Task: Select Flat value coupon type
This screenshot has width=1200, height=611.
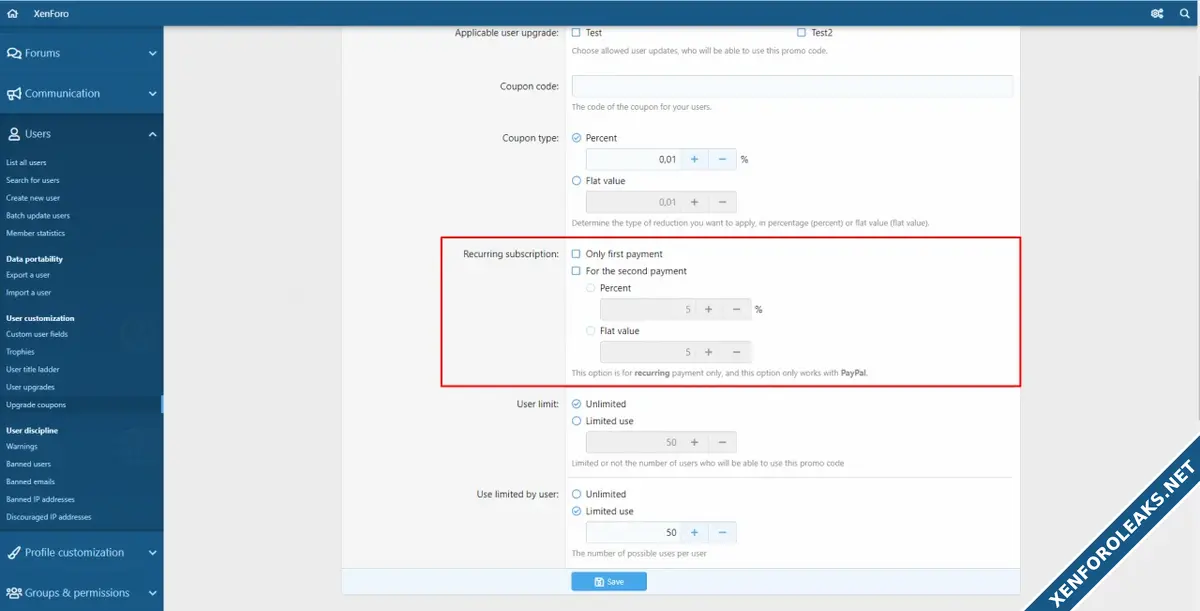Action: point(576,181)
